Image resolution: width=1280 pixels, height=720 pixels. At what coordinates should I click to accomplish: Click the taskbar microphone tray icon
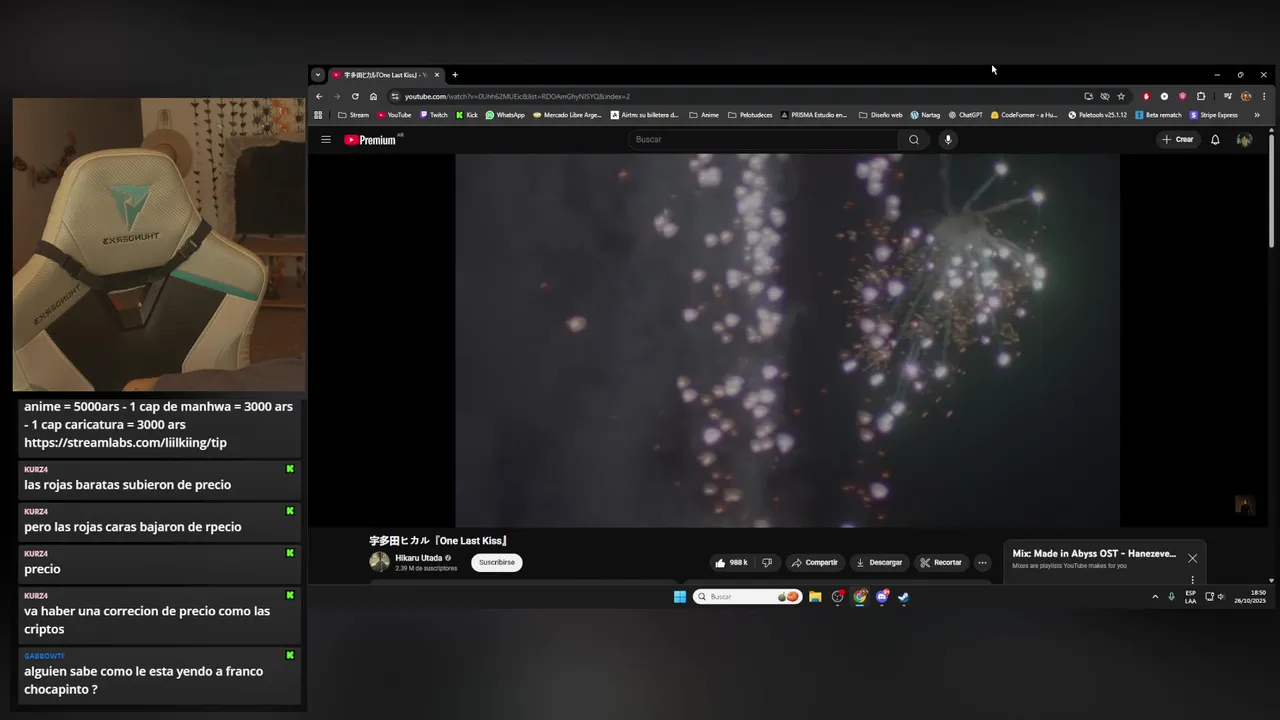[x=1171, y=597]
